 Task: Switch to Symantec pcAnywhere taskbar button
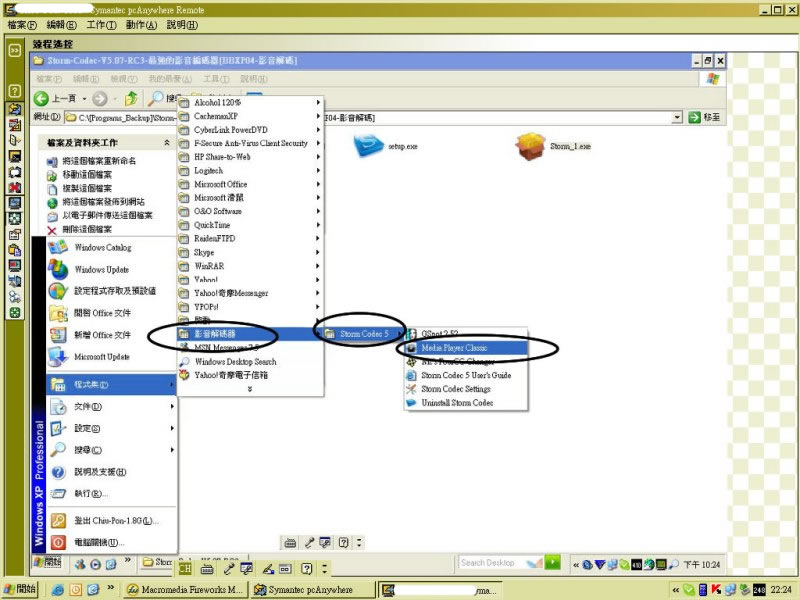[x=312, y=589]
